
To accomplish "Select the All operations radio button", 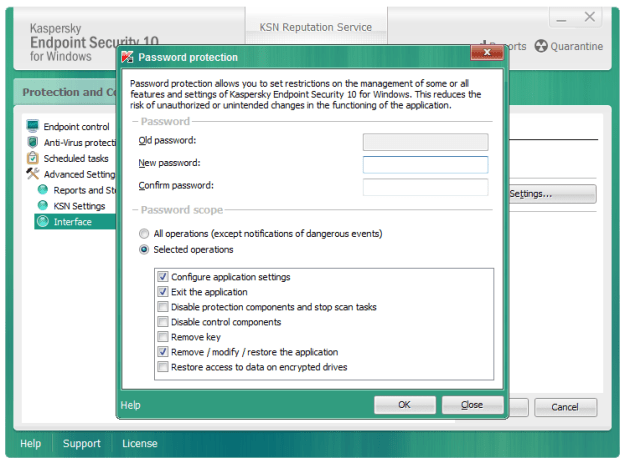I will click(145, 233).
